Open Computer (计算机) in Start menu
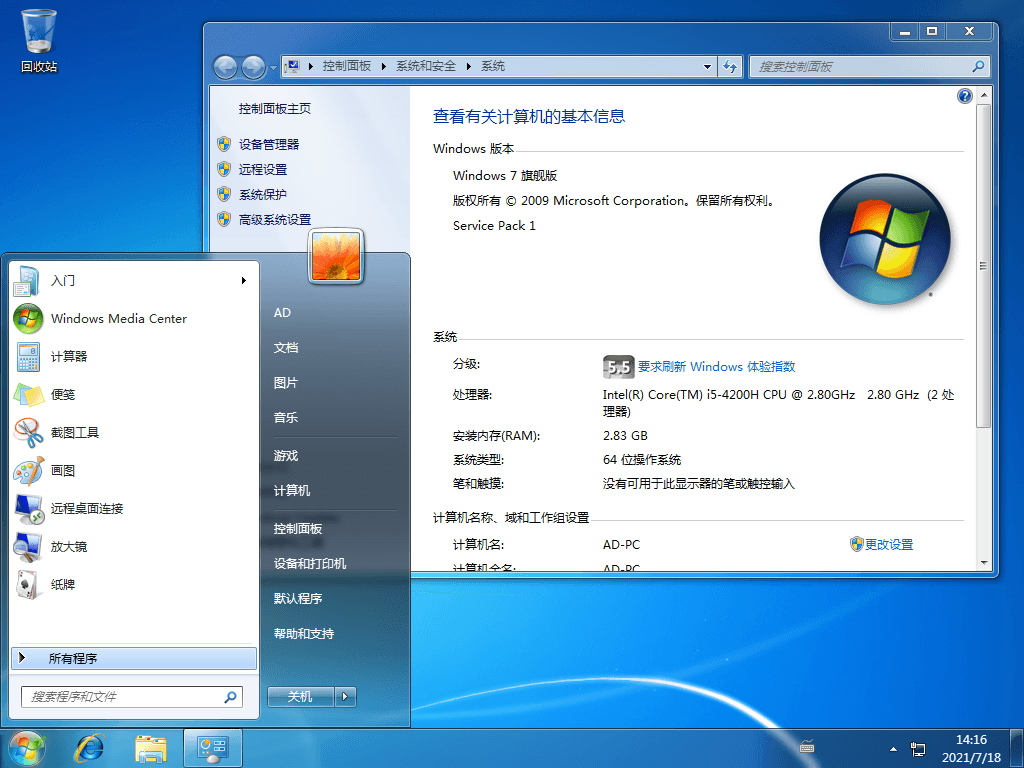1024x768 pixels. tap(292, 490)
